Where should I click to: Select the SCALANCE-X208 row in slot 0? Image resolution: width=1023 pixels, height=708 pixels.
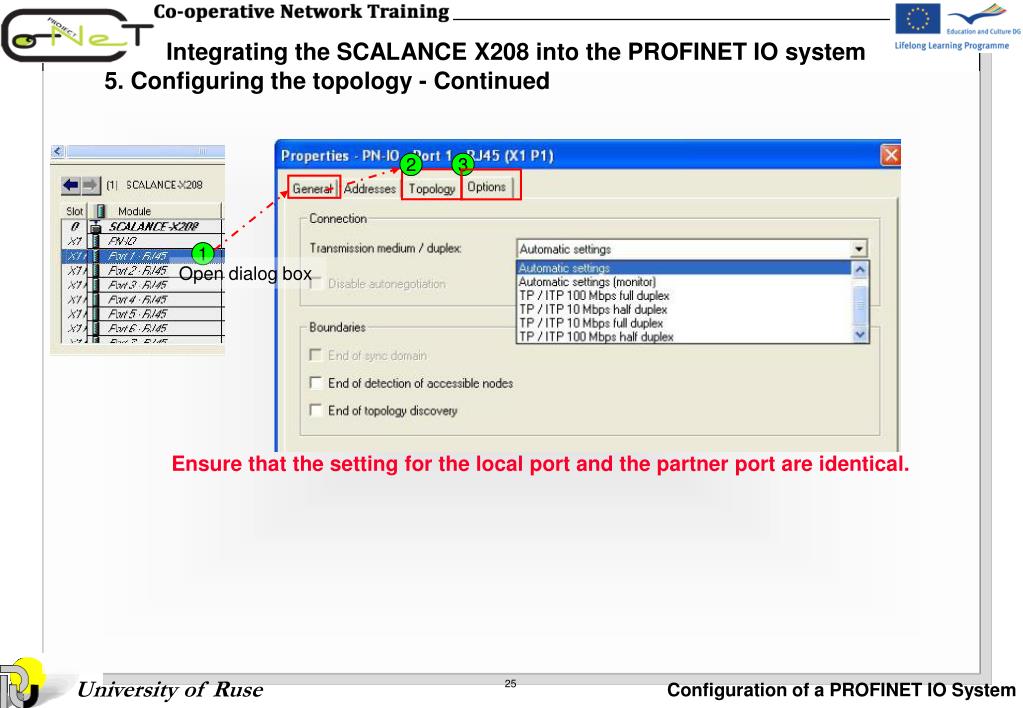(x=142, y=226)
